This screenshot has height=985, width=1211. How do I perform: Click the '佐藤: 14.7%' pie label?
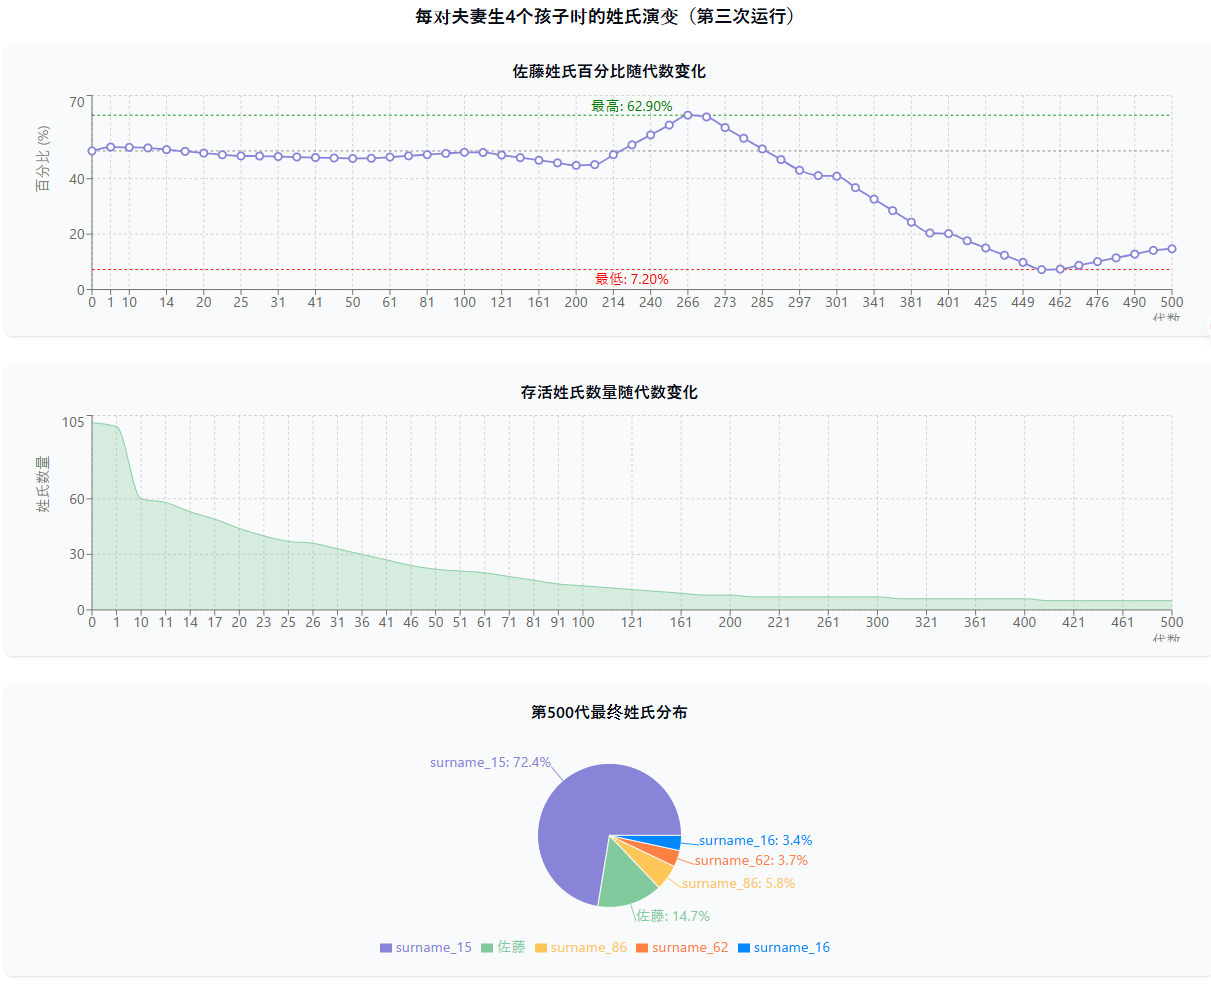click(673, 916)
